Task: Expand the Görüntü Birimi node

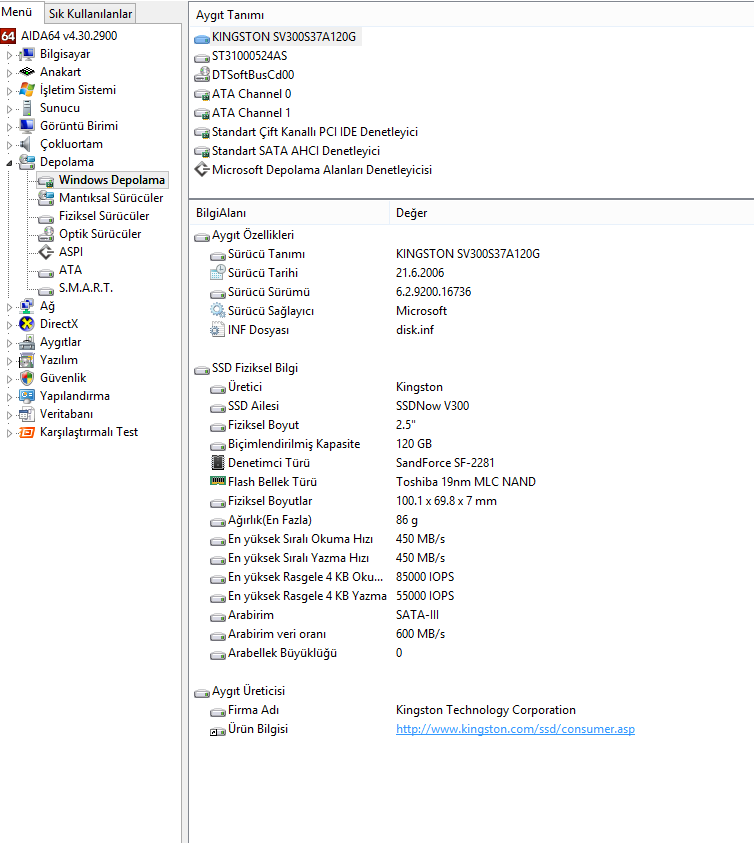Action: pos(9,127)
